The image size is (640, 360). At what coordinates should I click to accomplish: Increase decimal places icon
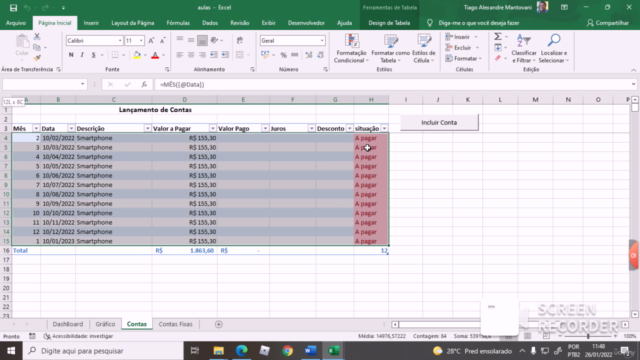click(x=309, y=55)
